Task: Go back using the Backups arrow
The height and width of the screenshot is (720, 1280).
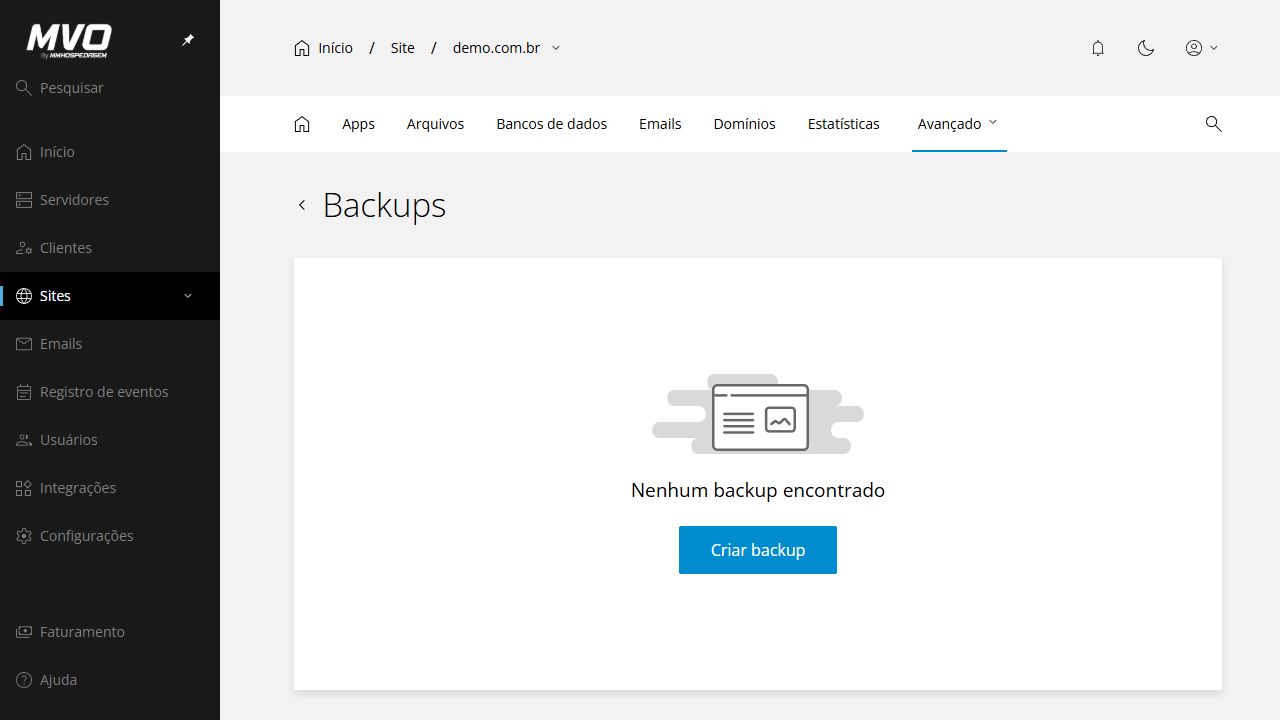Action: tap(302, 205)
